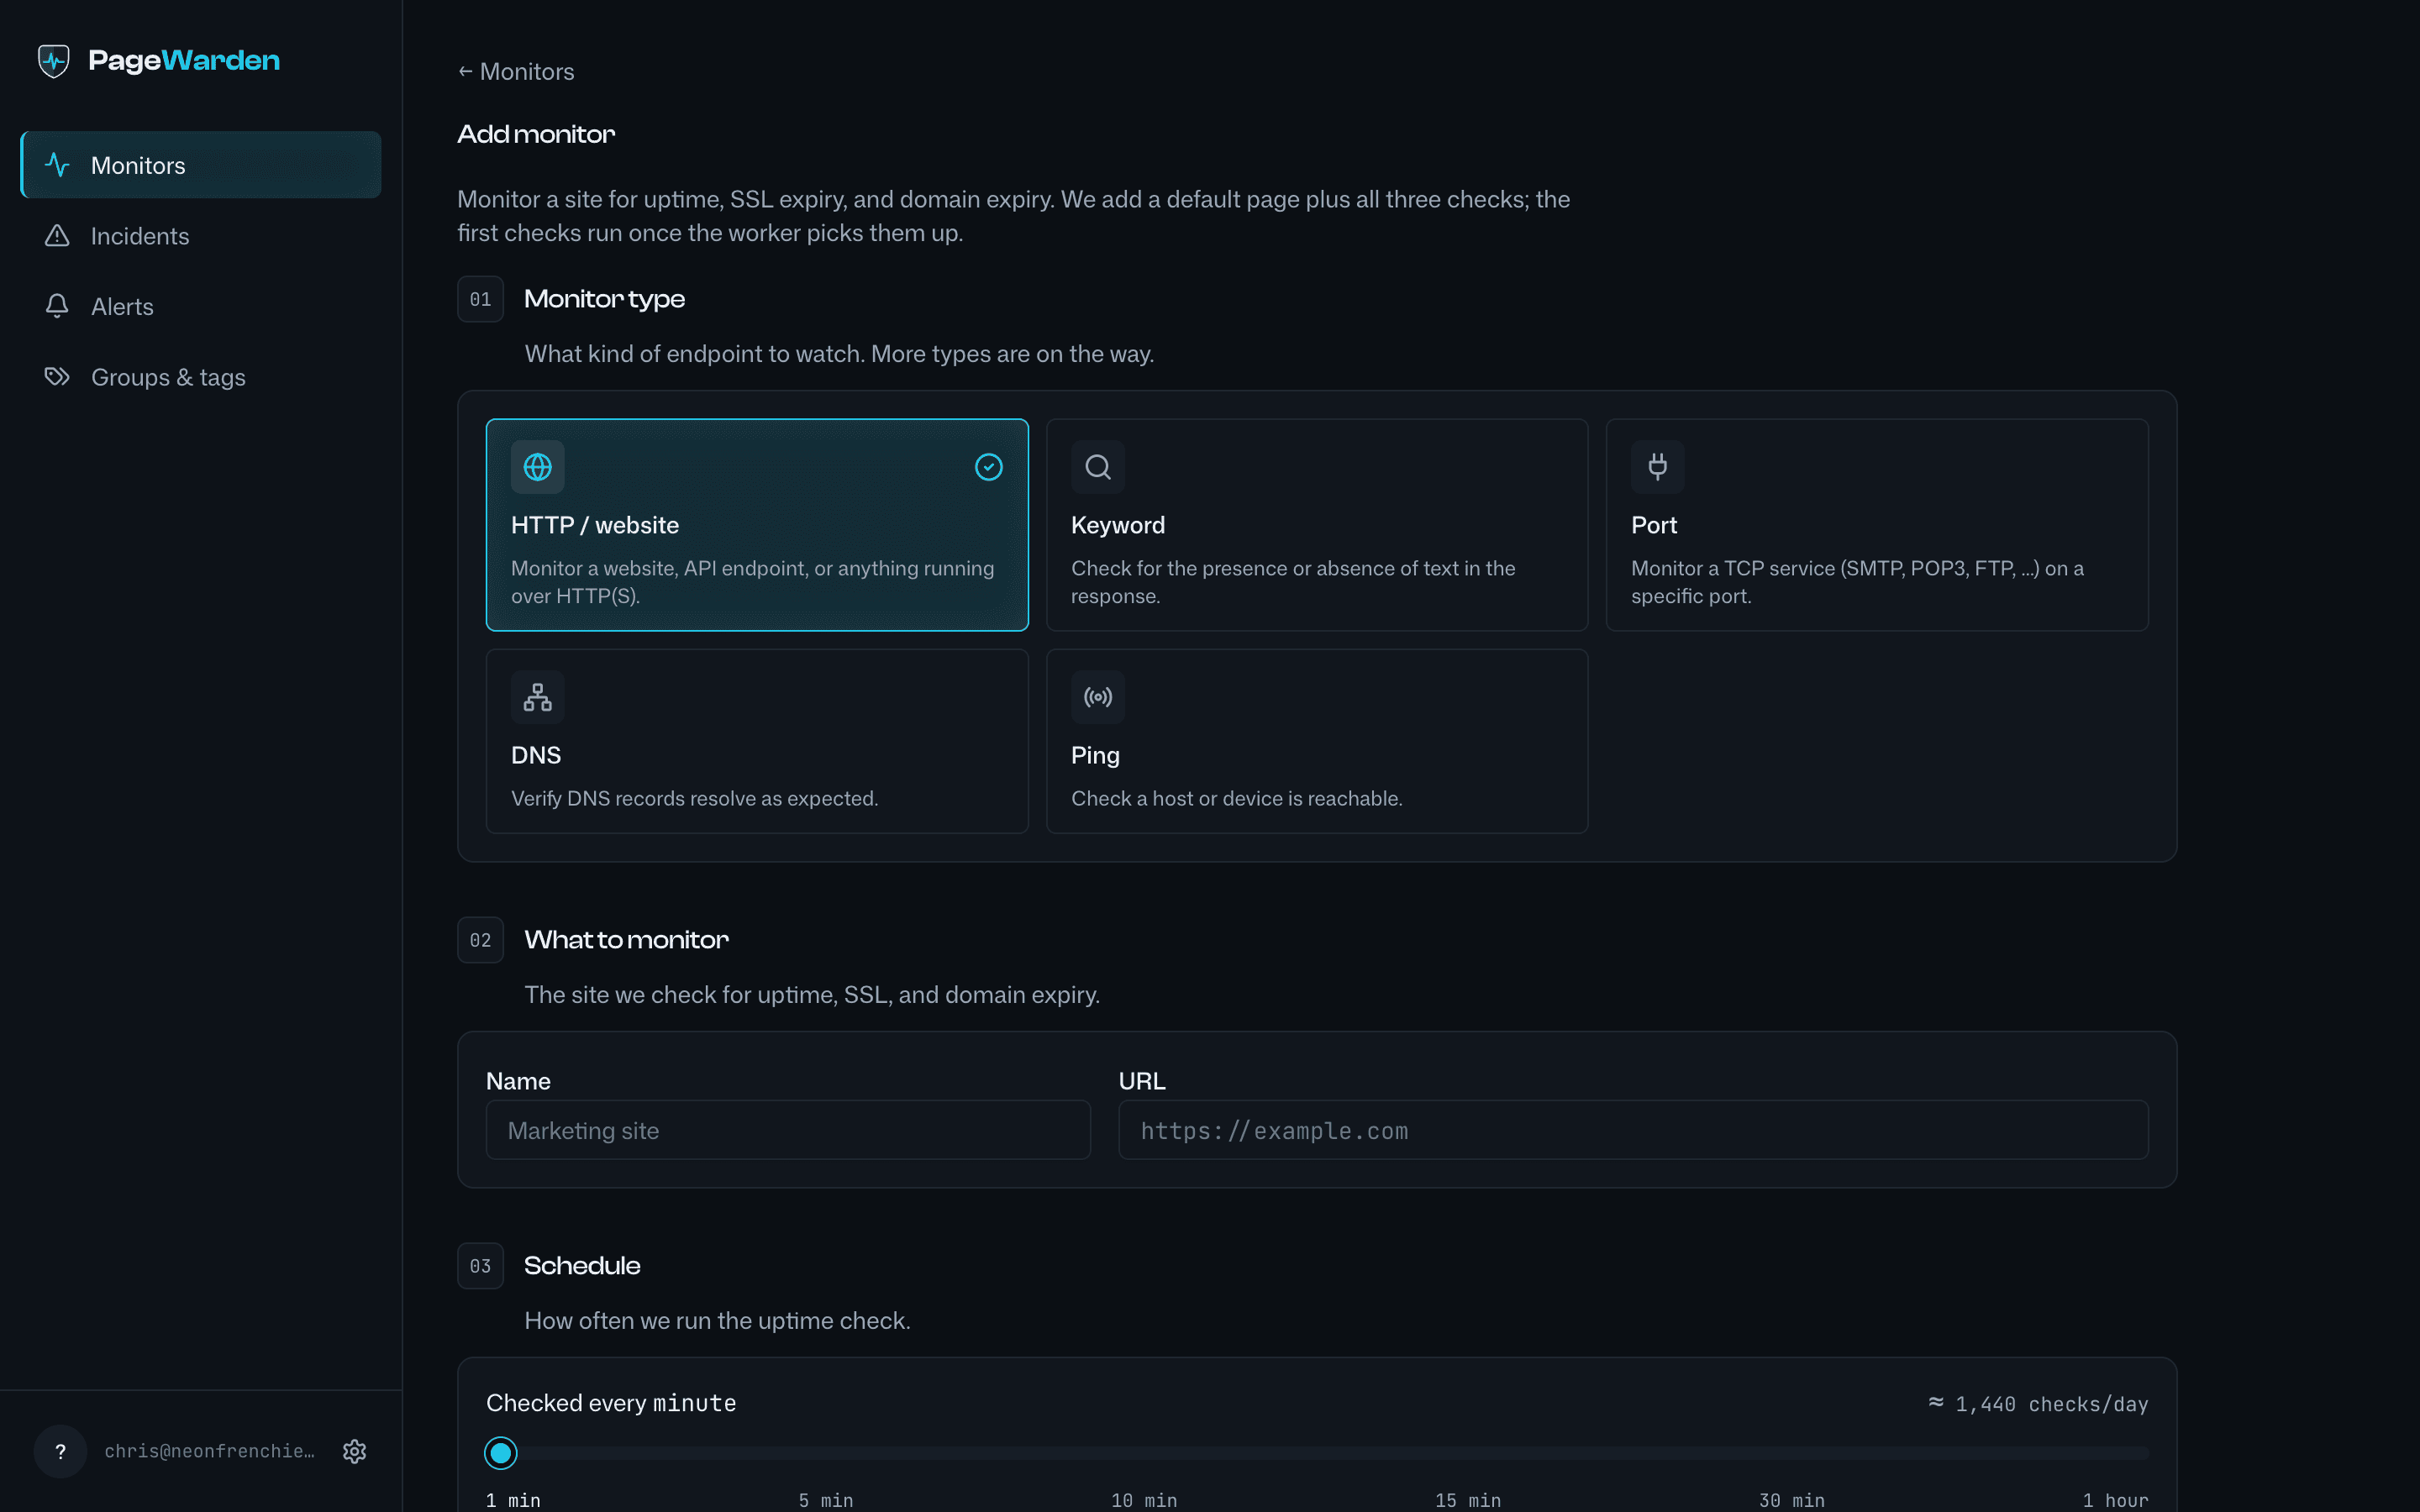
Task: Click the Incidents warning triangle icon
Action: [x=57, y=236]
